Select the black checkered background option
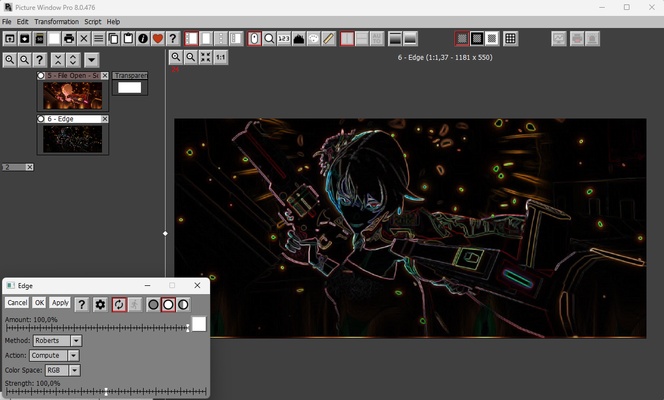 coord(477,39)
